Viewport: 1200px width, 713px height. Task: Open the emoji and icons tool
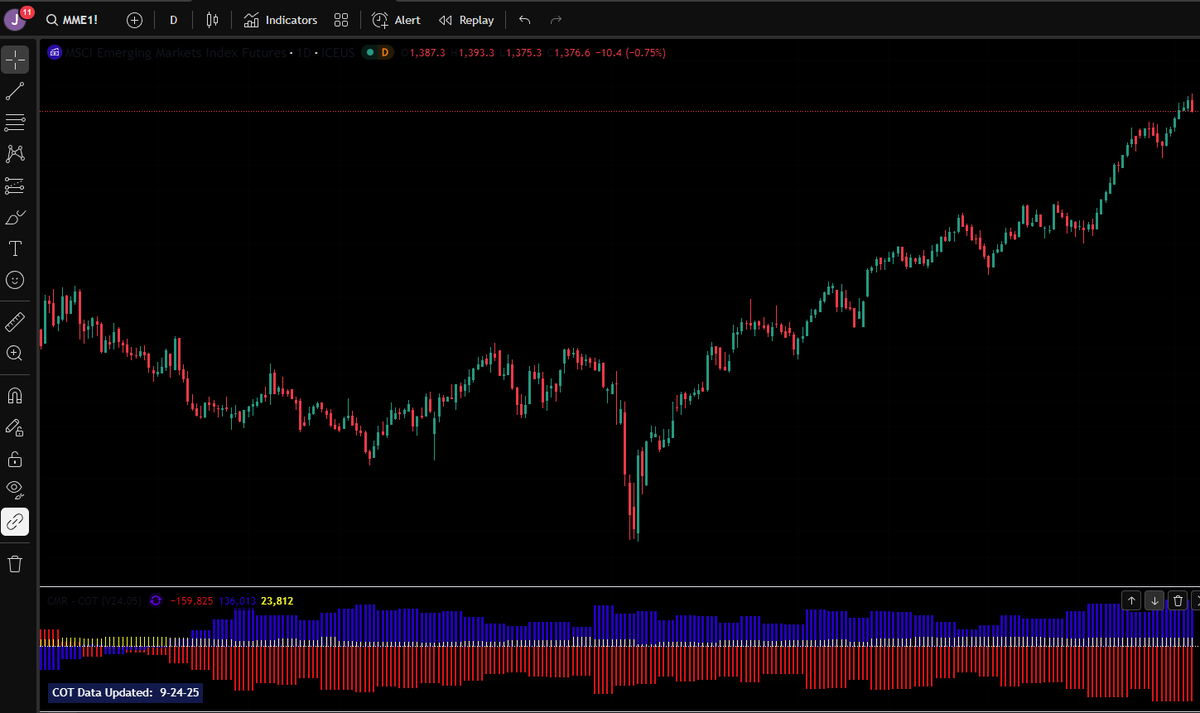click(15, 280)
